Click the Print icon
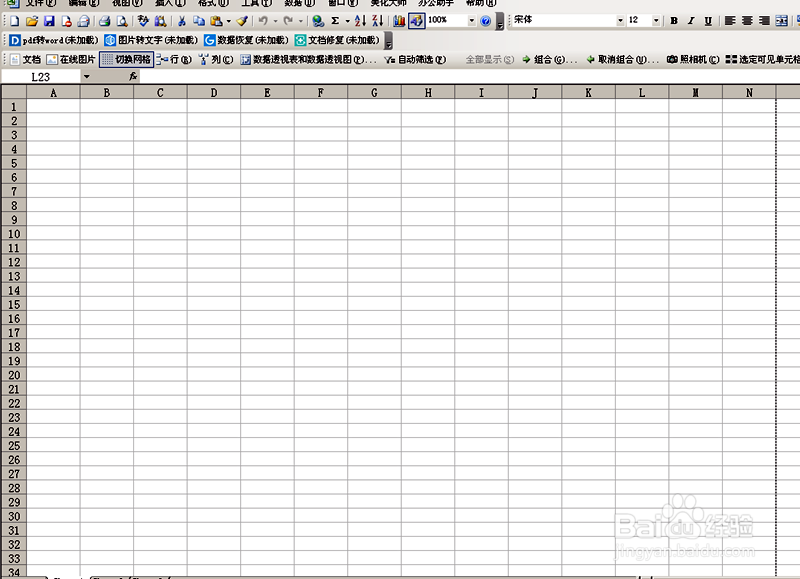 pyautogui.click(x=105, y=21)
